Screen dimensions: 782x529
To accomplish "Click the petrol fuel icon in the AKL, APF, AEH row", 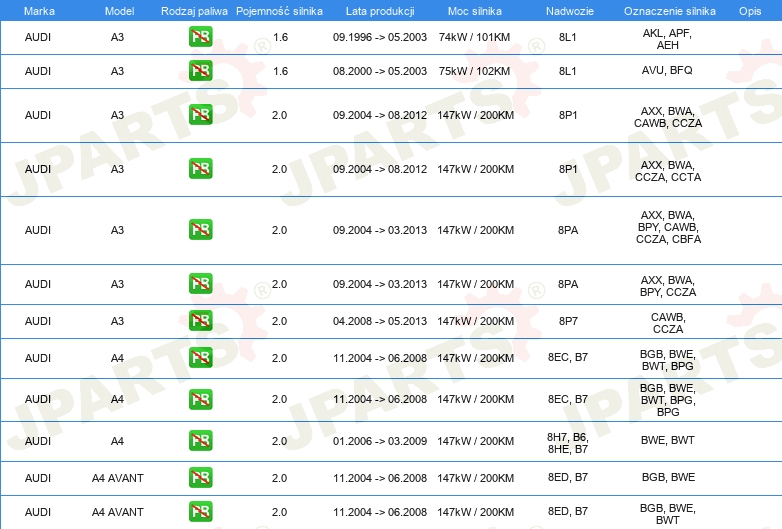I will (200, 37).
